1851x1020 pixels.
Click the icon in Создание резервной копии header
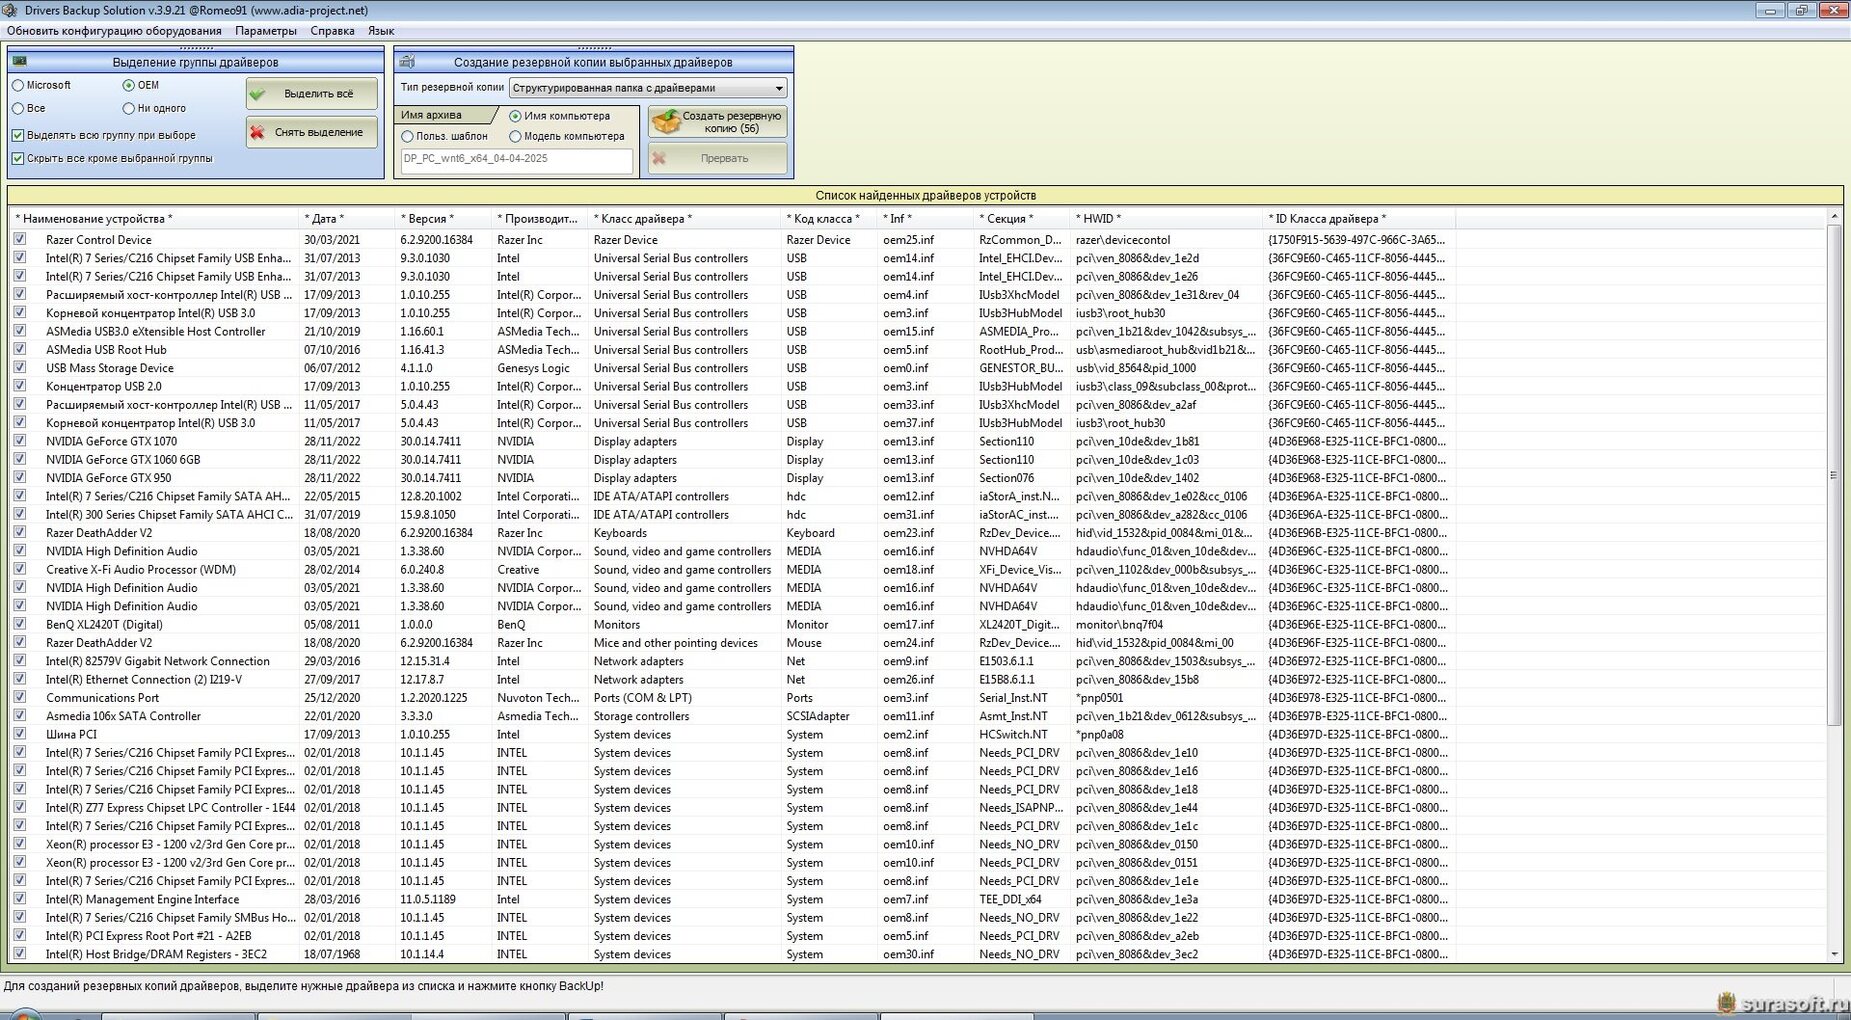coord(407,62)
